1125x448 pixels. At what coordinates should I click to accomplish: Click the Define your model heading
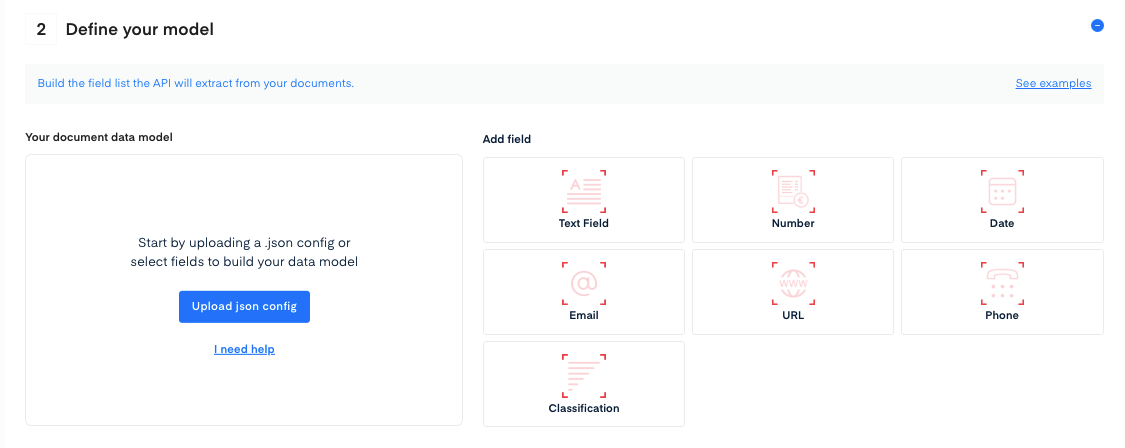[x=140, y=30]
